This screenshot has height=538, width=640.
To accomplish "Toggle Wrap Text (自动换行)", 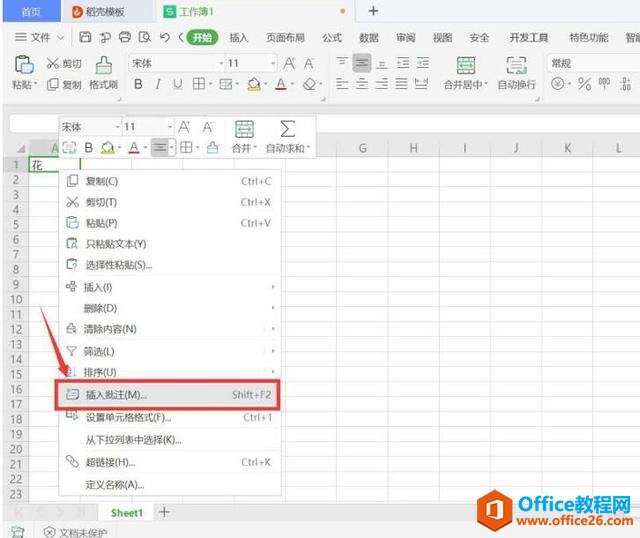I will (516, 73).
